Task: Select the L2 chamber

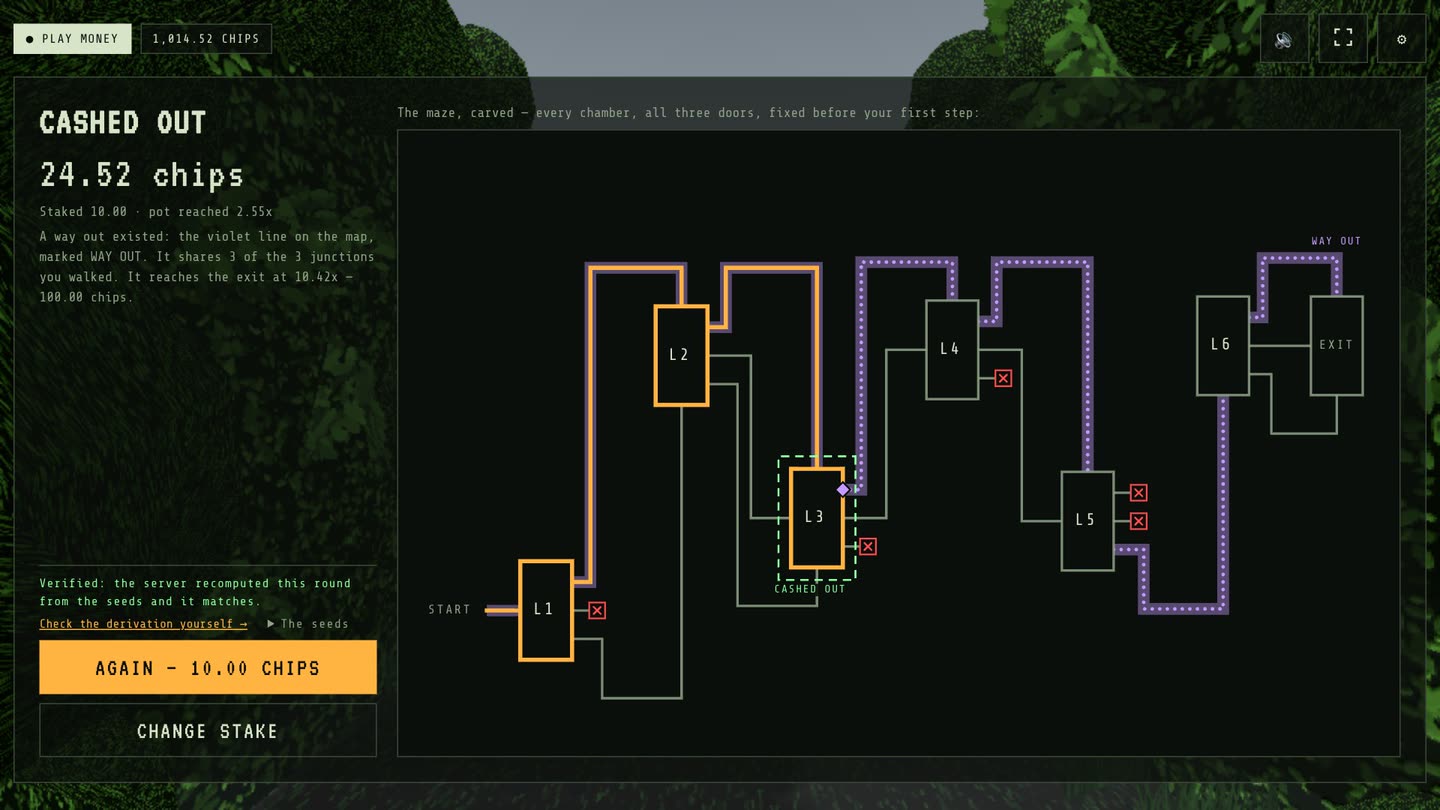Action: click(681, 355)
